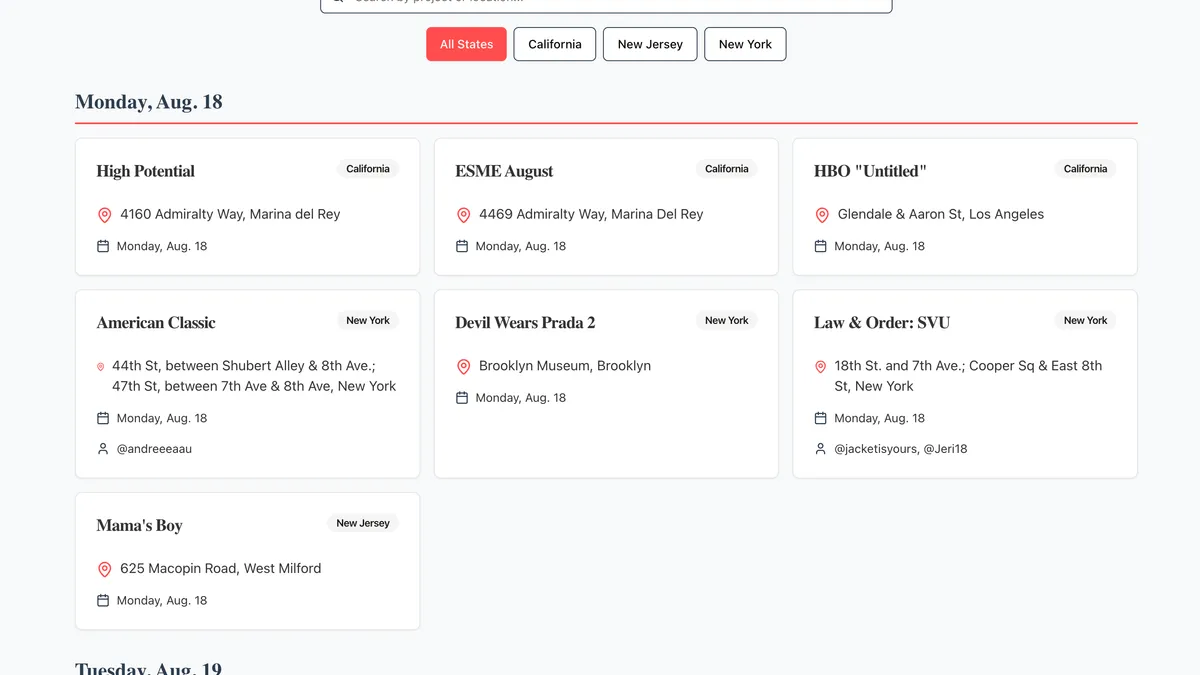Click the date text on the Mama's Boy card
The height and width of the screenshot is (675, 1200).
point(162,601)
